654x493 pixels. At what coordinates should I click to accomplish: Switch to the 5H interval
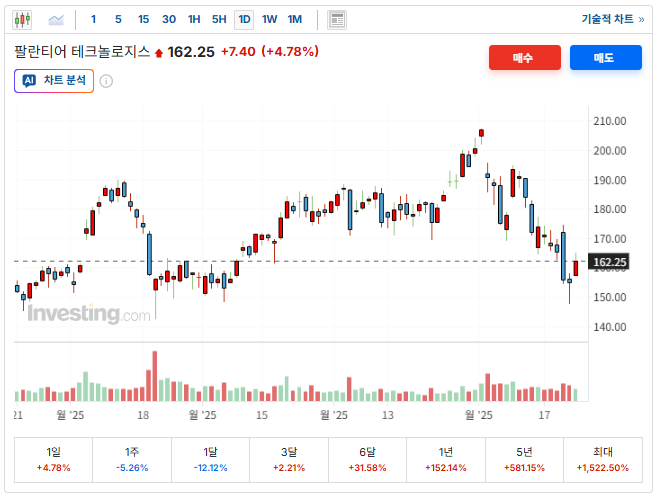219,19
